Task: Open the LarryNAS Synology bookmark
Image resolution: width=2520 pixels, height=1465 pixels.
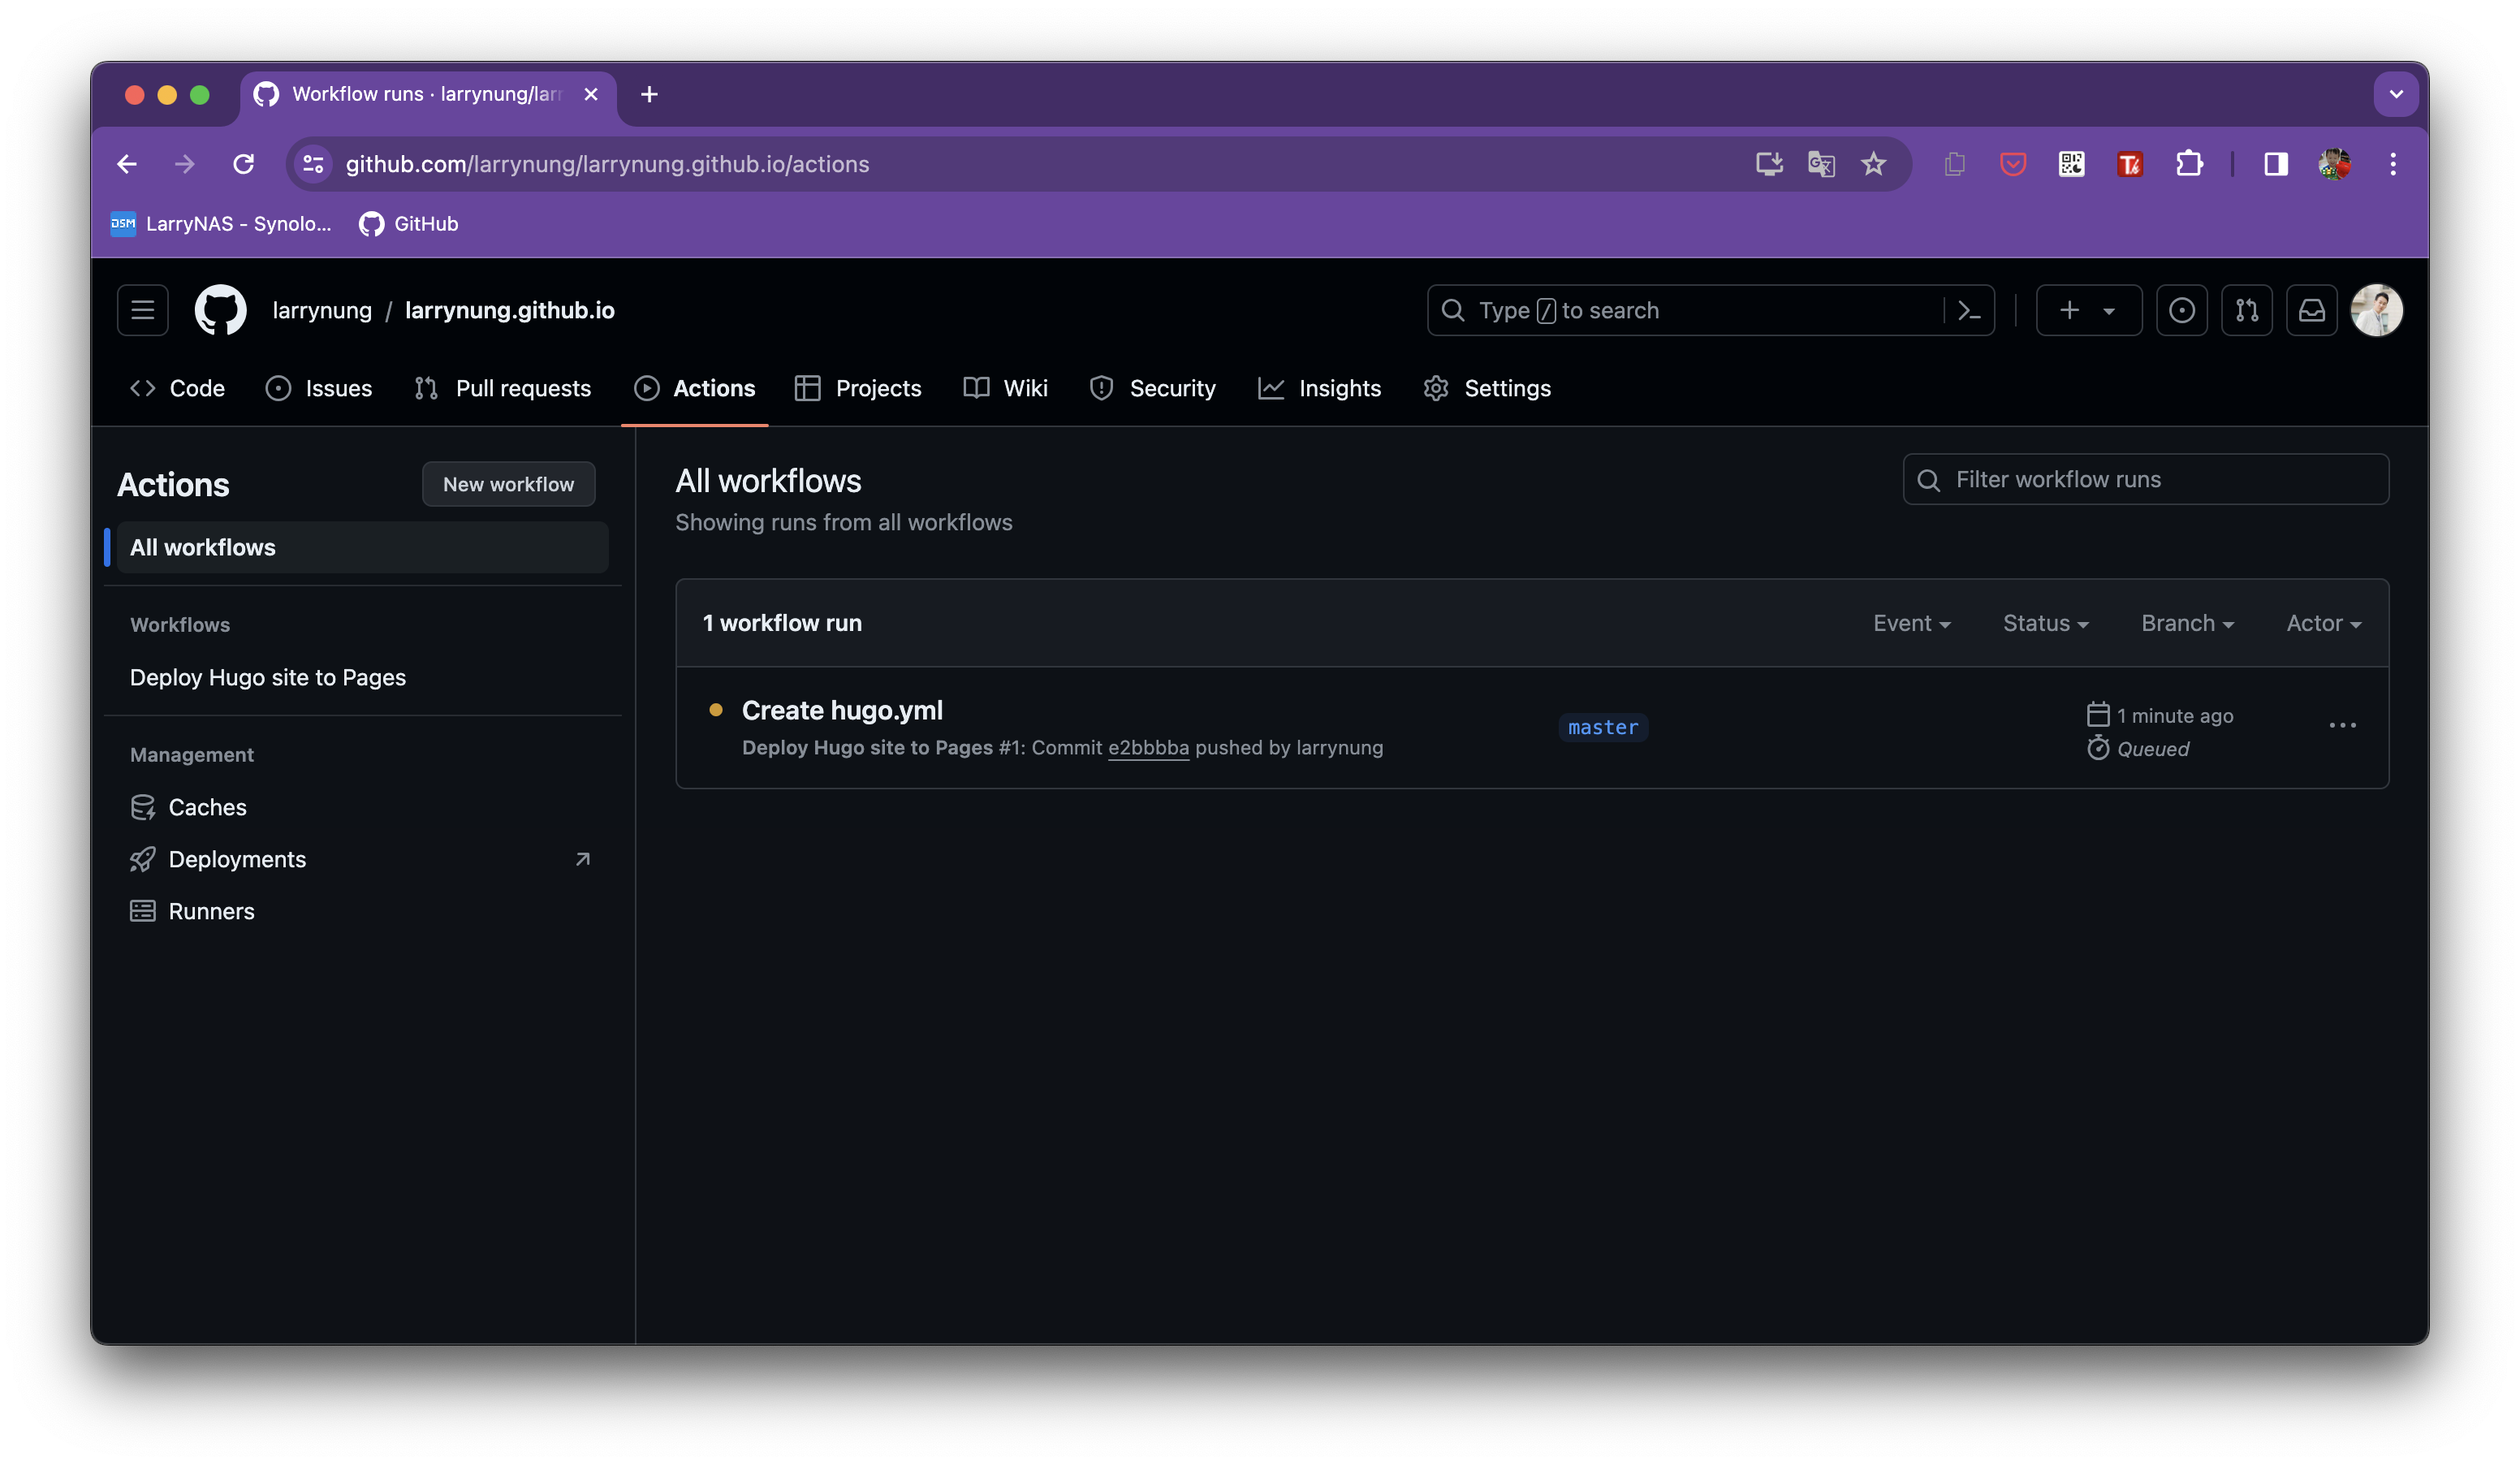Action: click(x=221, y=224)
